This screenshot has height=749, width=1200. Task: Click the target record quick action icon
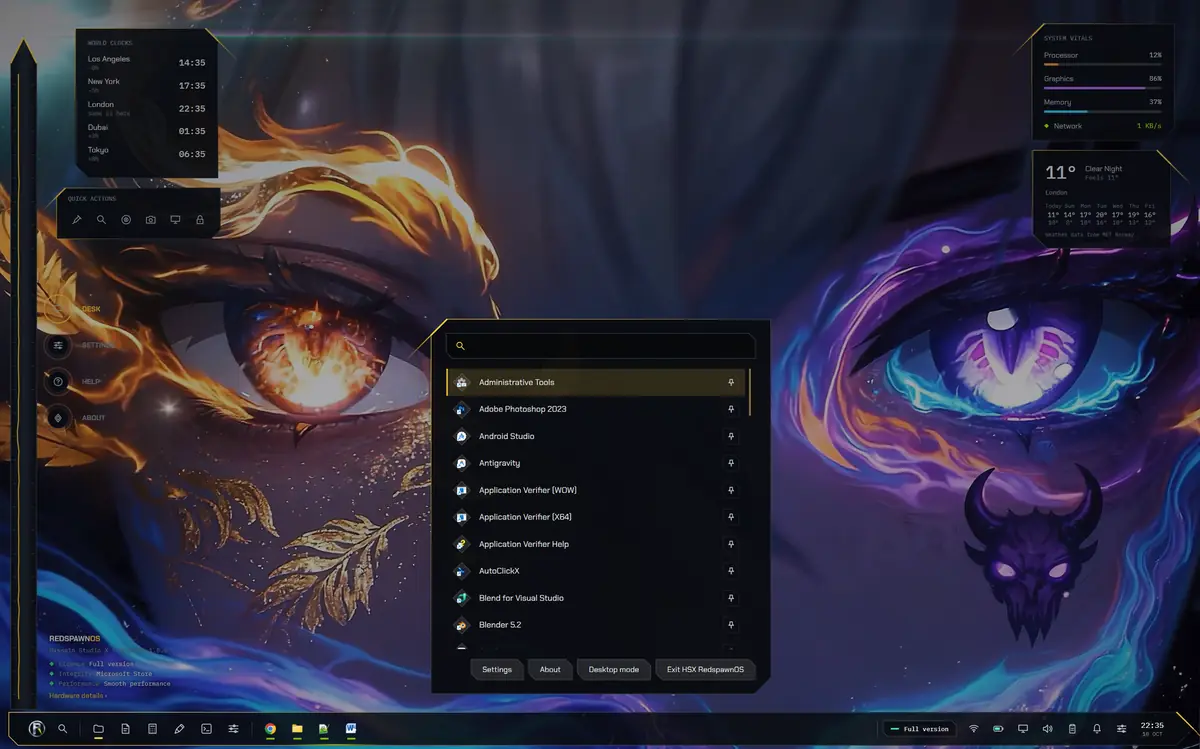click(126, 219)
